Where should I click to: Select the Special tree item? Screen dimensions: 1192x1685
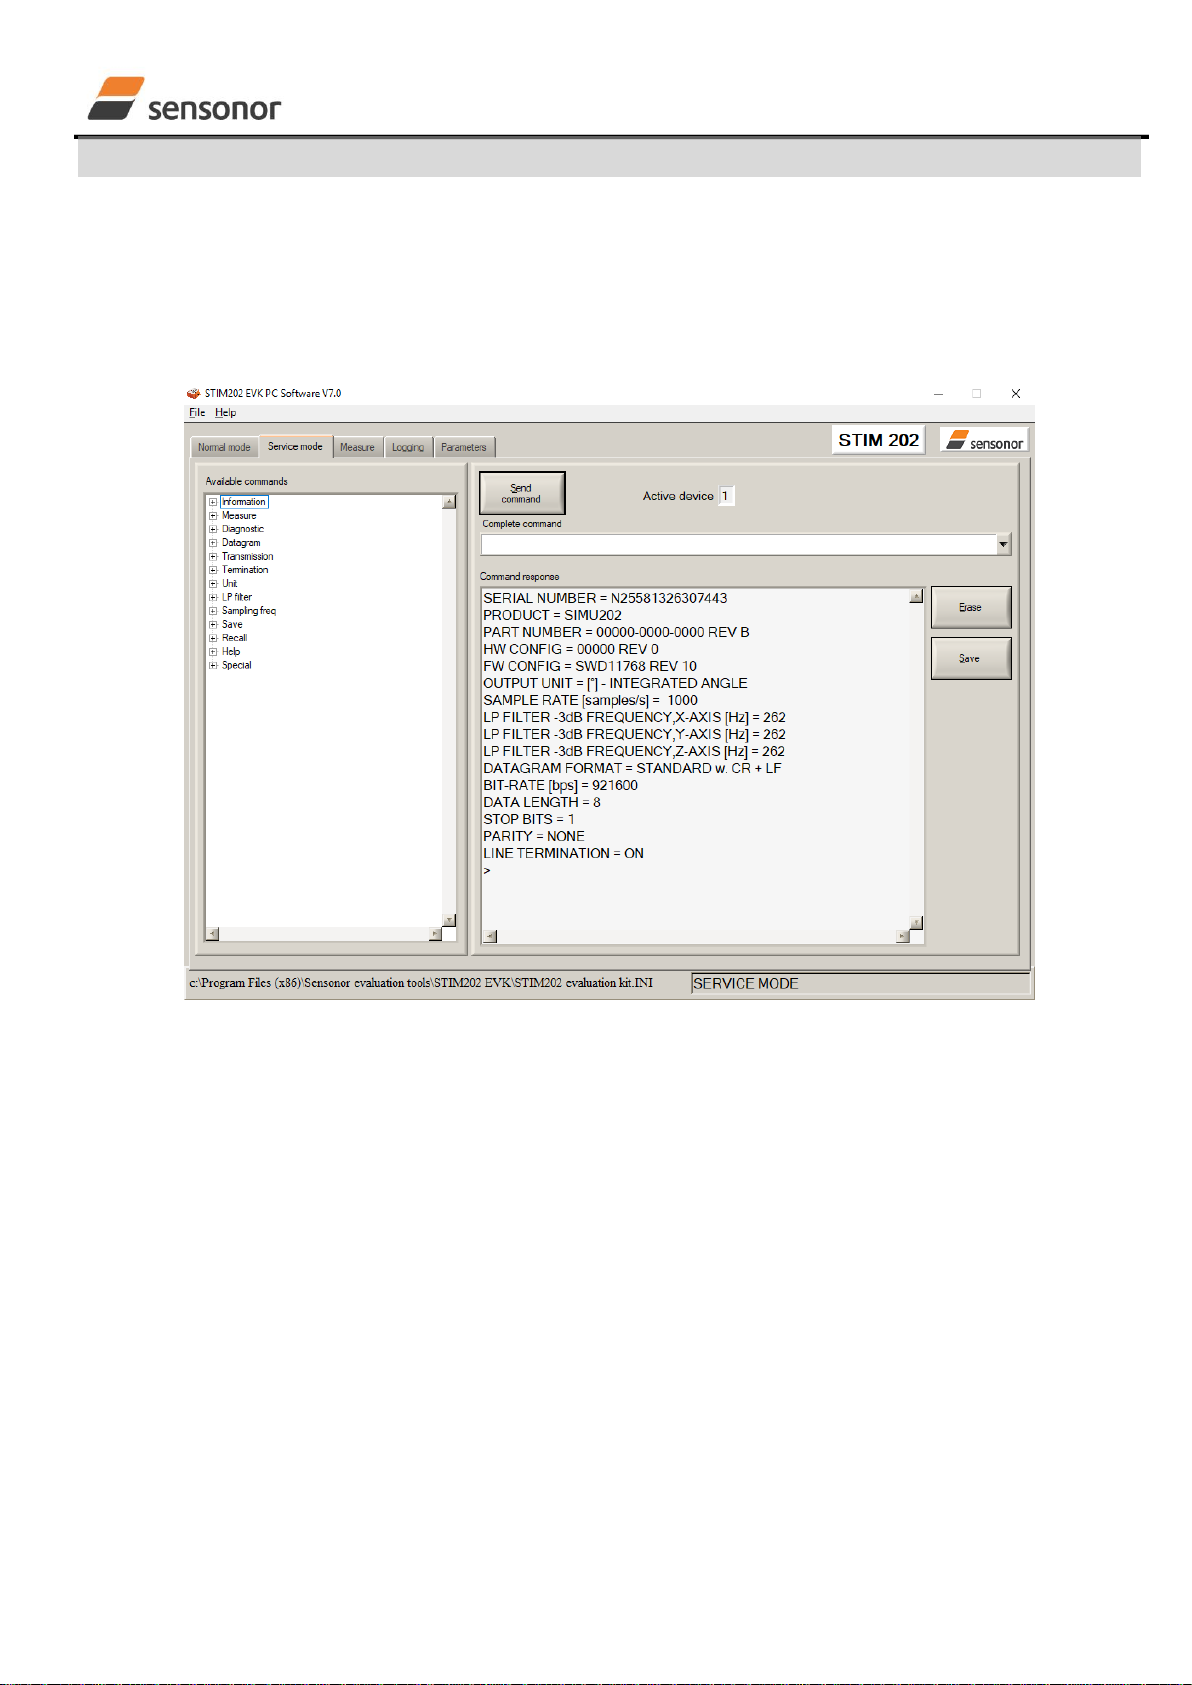click(237, 665)
